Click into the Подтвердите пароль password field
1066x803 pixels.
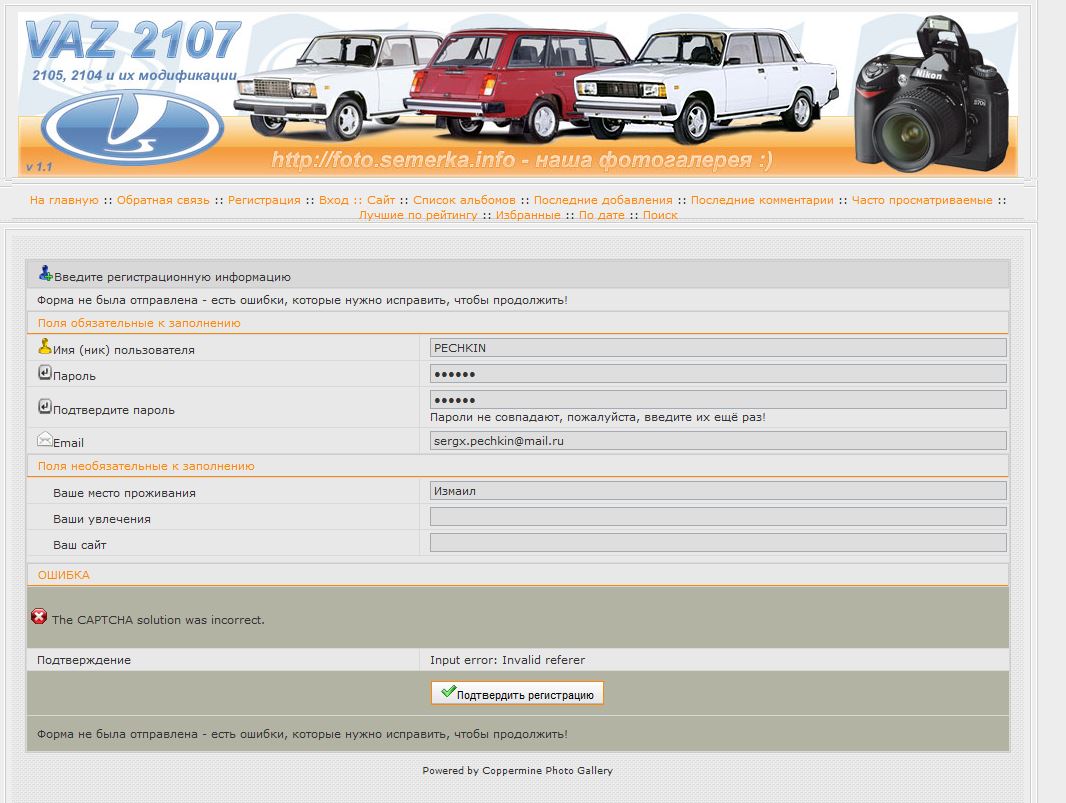tap(717, 400)
